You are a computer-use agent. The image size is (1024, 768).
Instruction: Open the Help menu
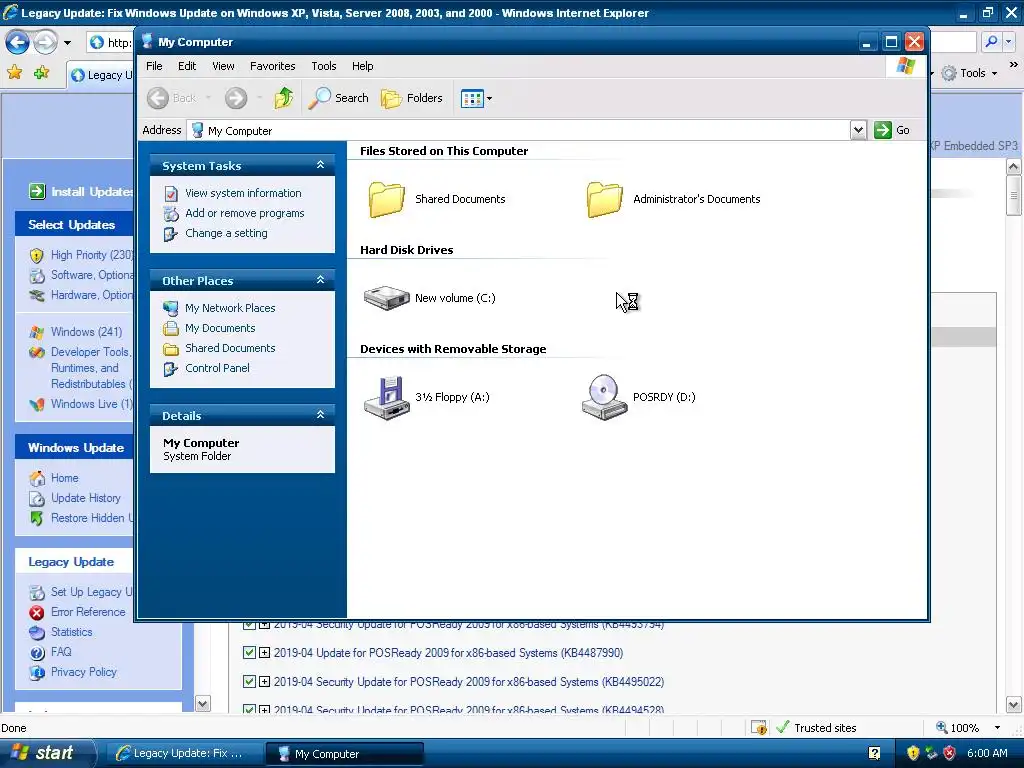pyautogui.click(x=362, y=66)
